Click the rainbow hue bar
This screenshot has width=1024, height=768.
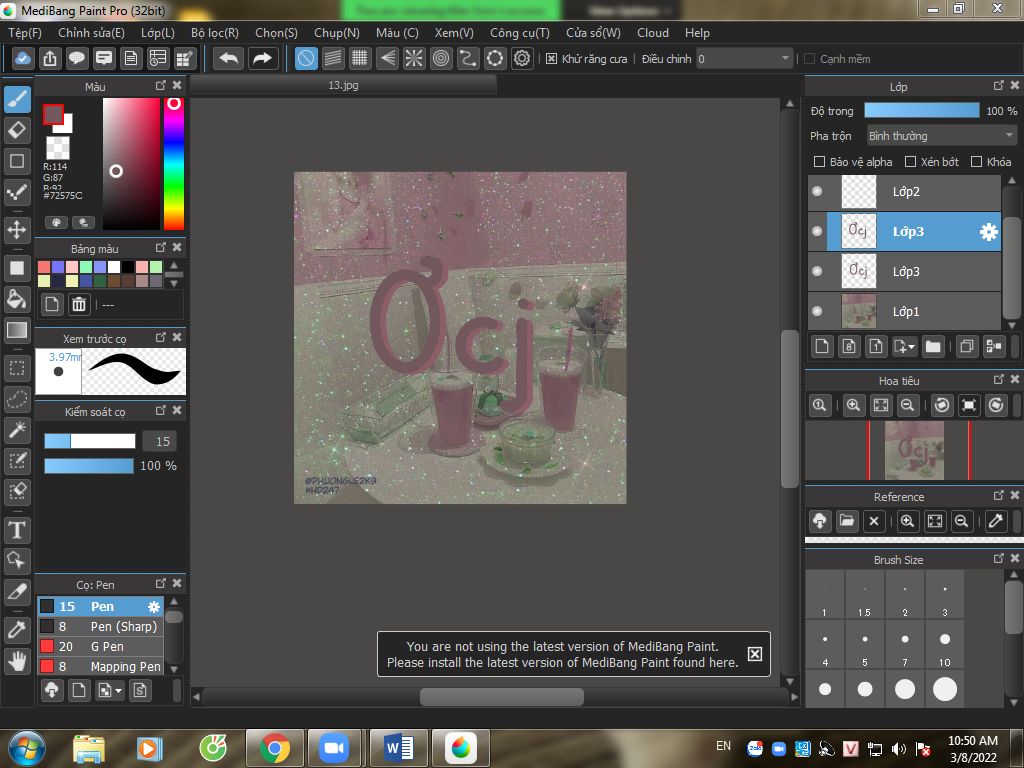coord(174,164)
